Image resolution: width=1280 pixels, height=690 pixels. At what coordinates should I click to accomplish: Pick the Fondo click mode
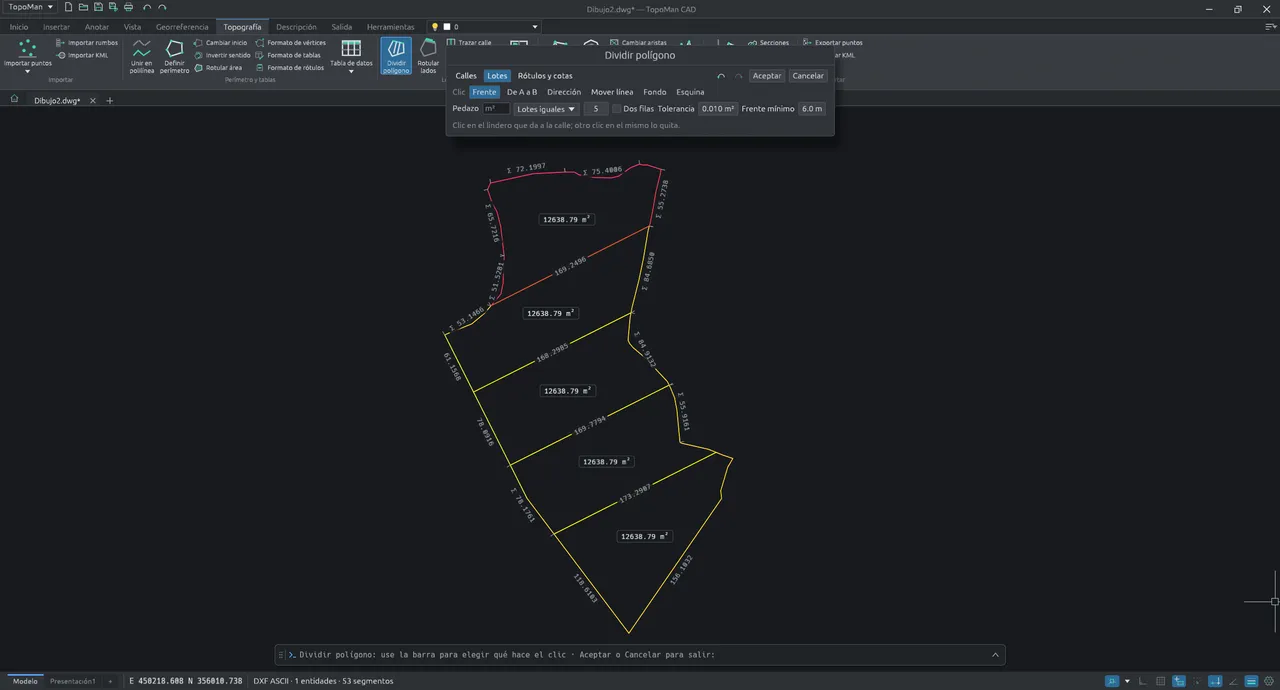pyautogui.click(x=654, y=92)
